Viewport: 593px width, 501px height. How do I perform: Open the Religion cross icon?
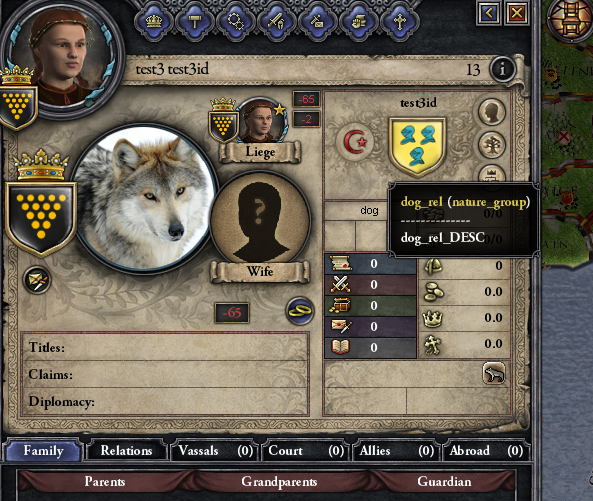(x=400, y=21)
